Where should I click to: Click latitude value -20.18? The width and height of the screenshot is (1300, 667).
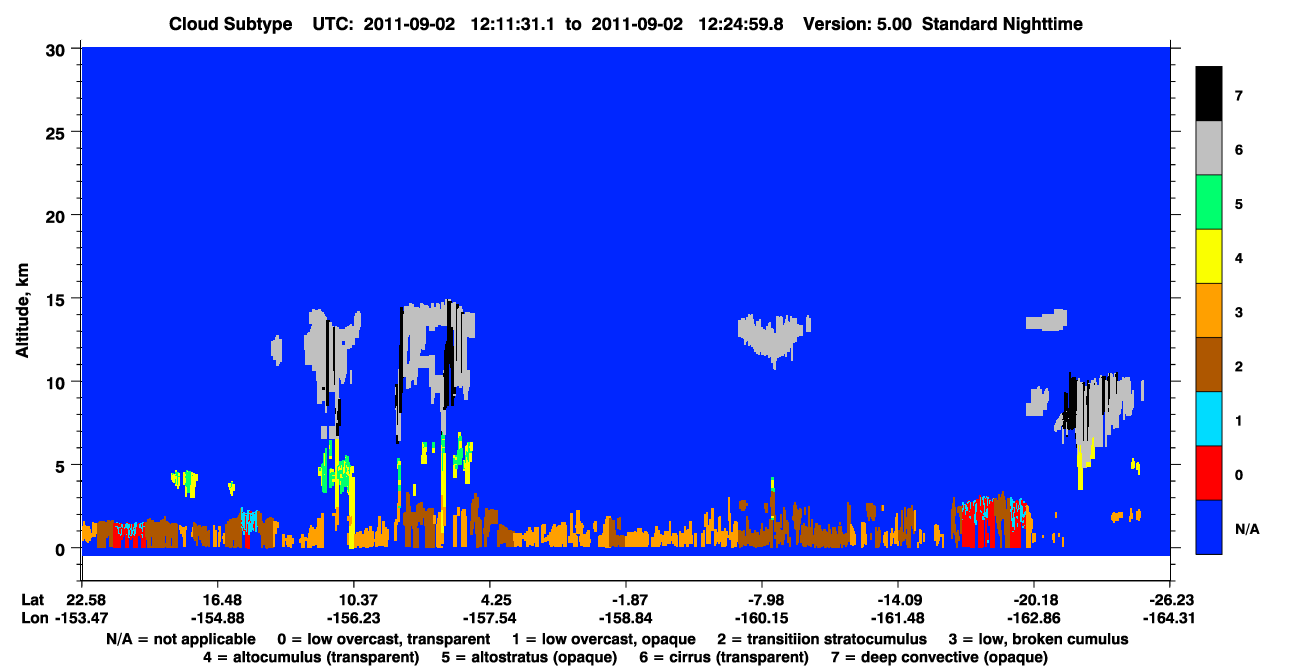coord(1032,599)
